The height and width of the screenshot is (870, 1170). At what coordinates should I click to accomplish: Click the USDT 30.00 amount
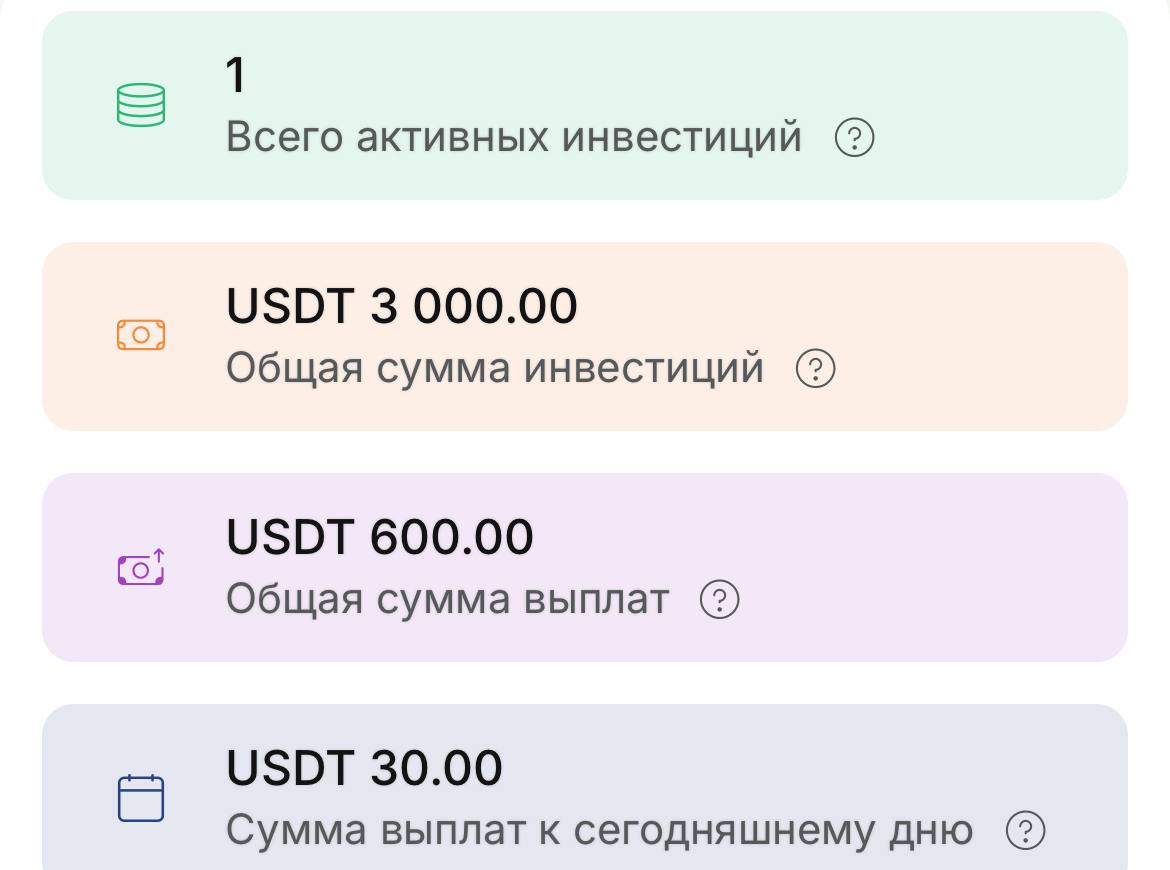click(x=365, y=768)
